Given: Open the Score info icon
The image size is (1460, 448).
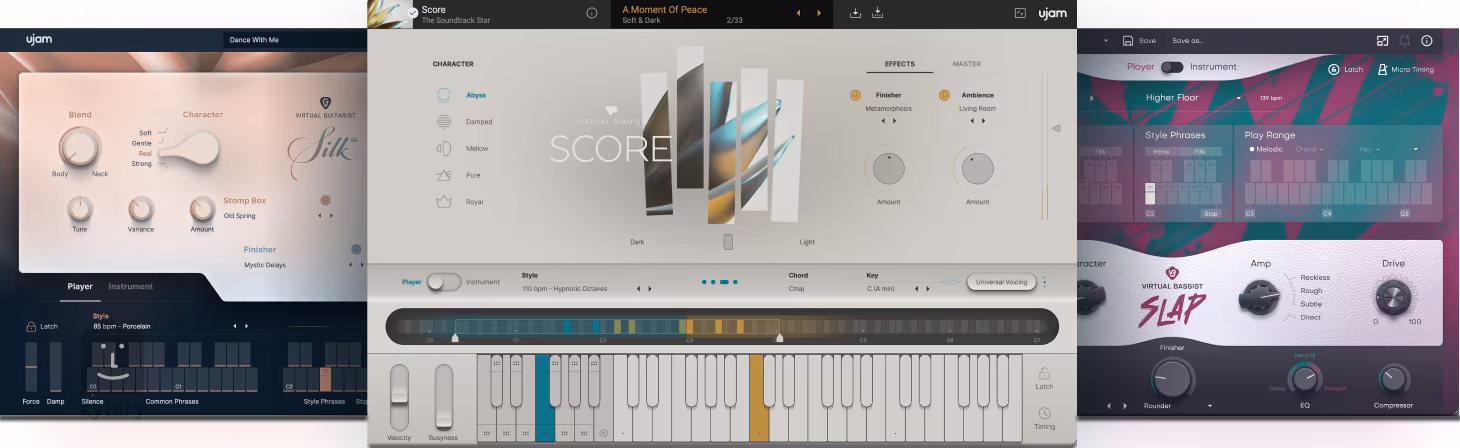Looking at the screenshot, I should point(591,13).
